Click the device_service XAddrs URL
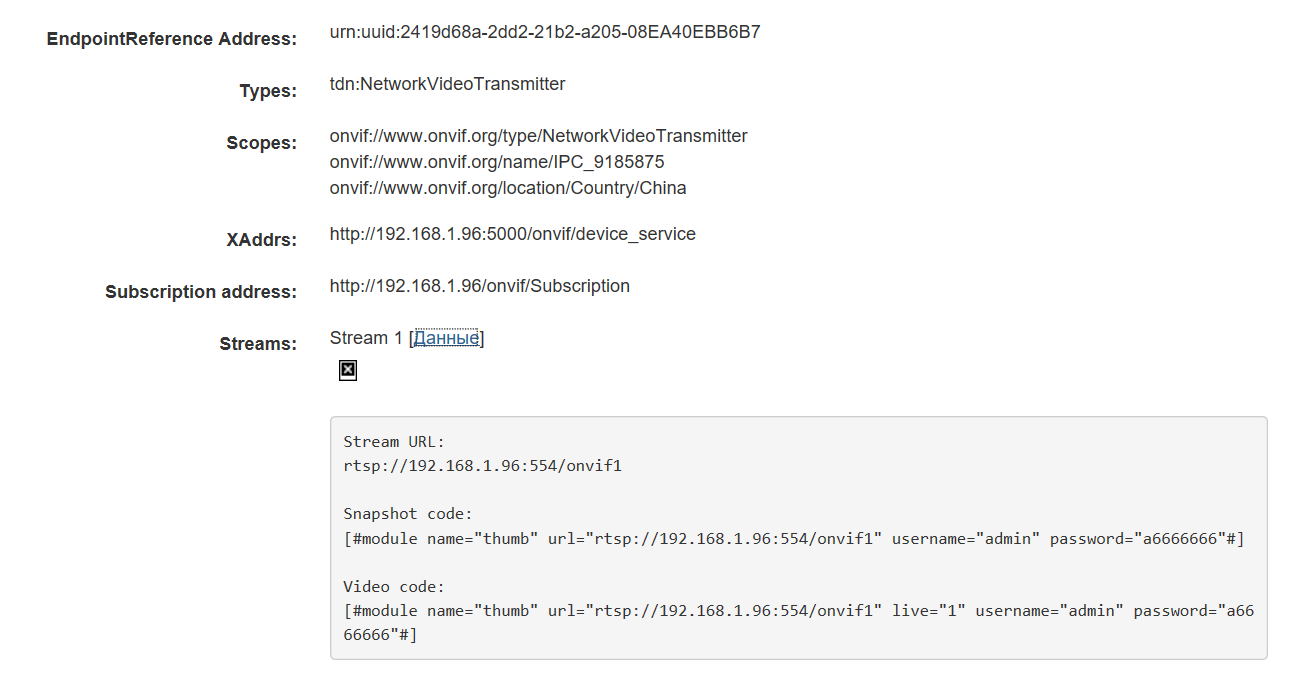The height and width of the screenshot is (684, 1294). (512, 234)
